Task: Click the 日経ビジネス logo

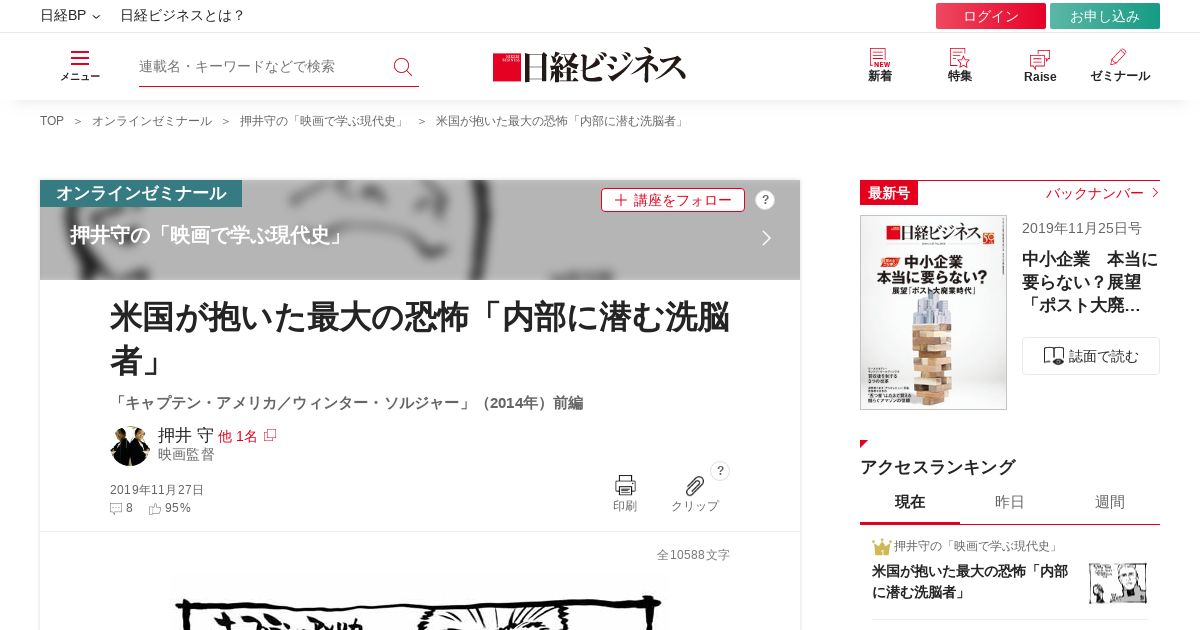Action: tap(589, 66)
